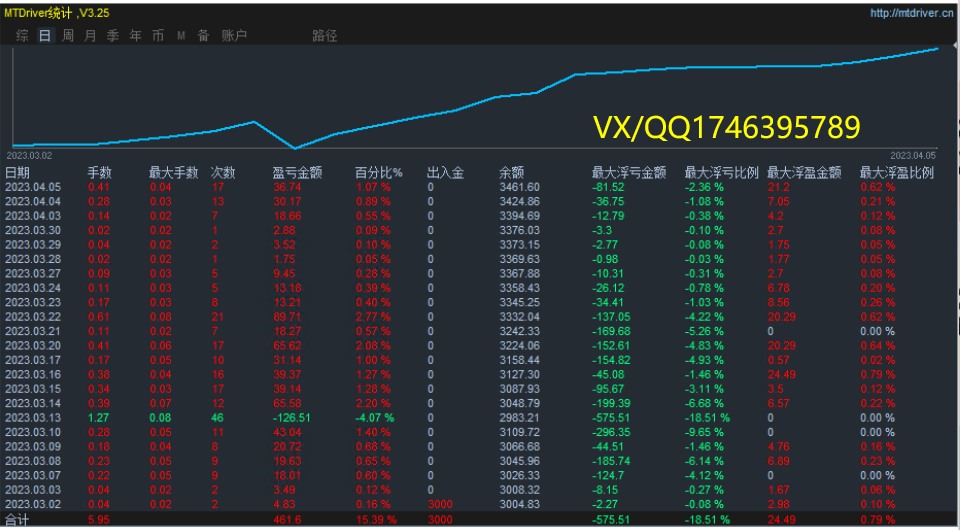Open the 路径 path tab

[324, 36]
